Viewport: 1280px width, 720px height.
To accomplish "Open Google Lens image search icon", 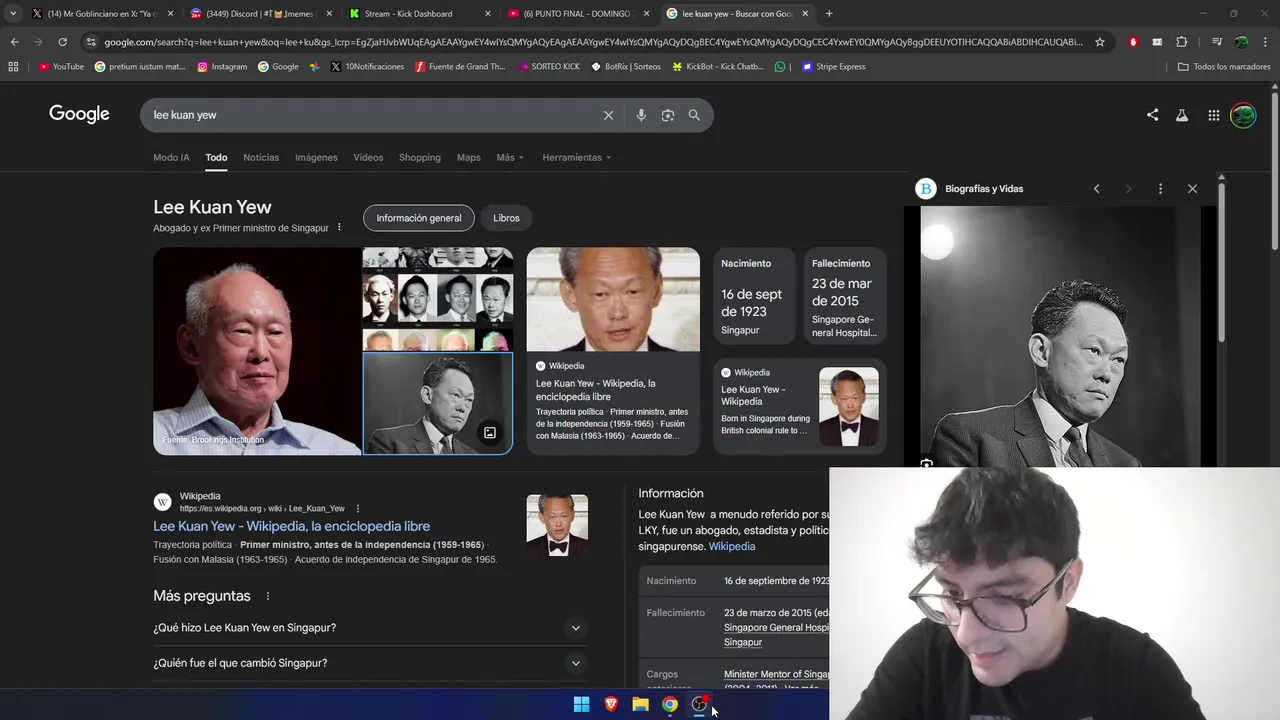I will pyautogui.click(x=668, y=115).
